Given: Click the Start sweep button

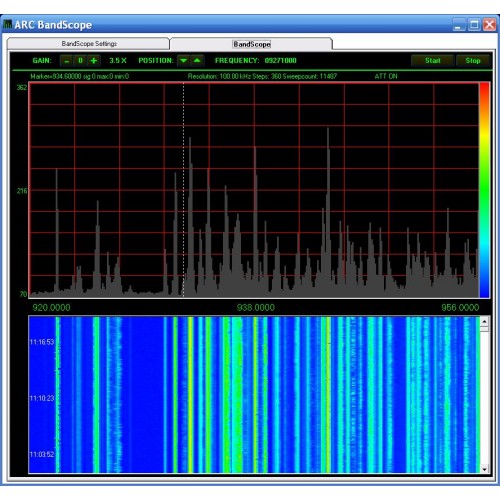Looking at the screenshot, I should pyautogui.click(x=432, y=61).
